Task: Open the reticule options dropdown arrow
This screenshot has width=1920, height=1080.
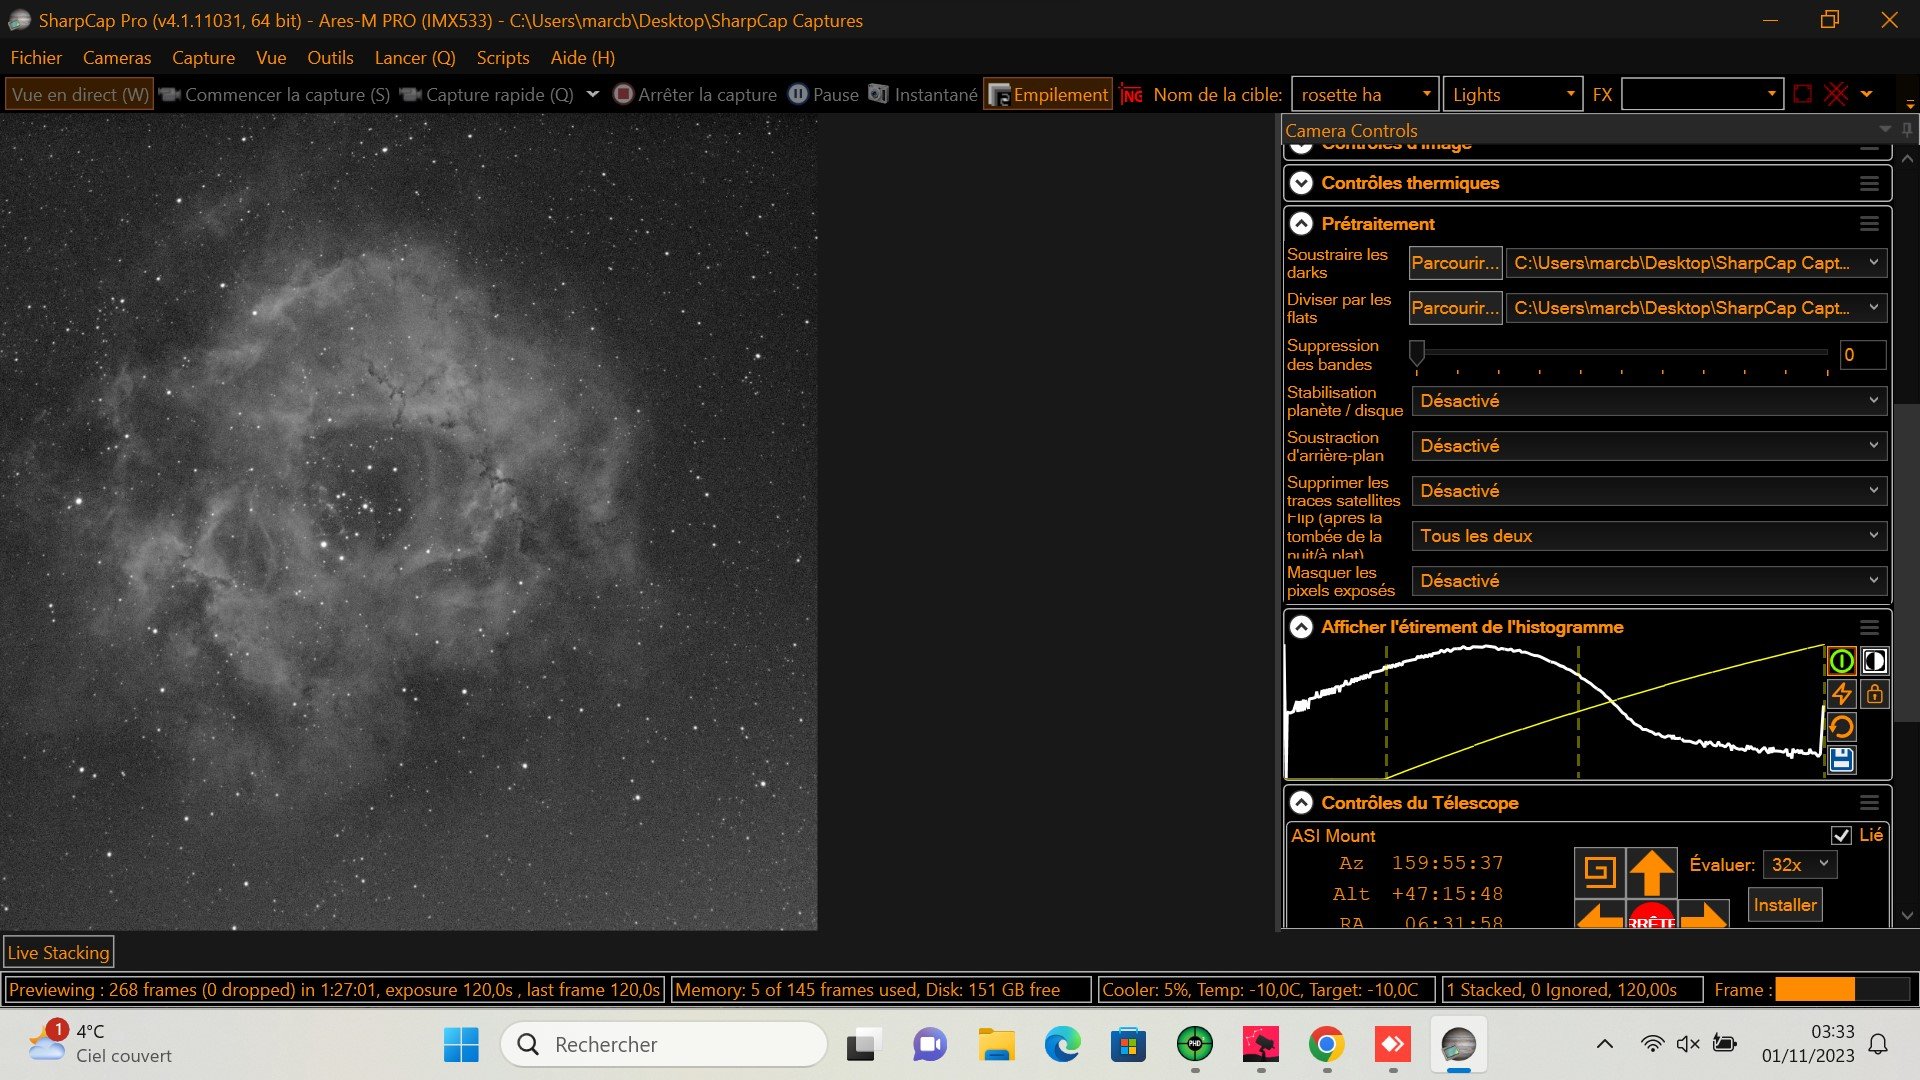Action: pos(1866,95)
